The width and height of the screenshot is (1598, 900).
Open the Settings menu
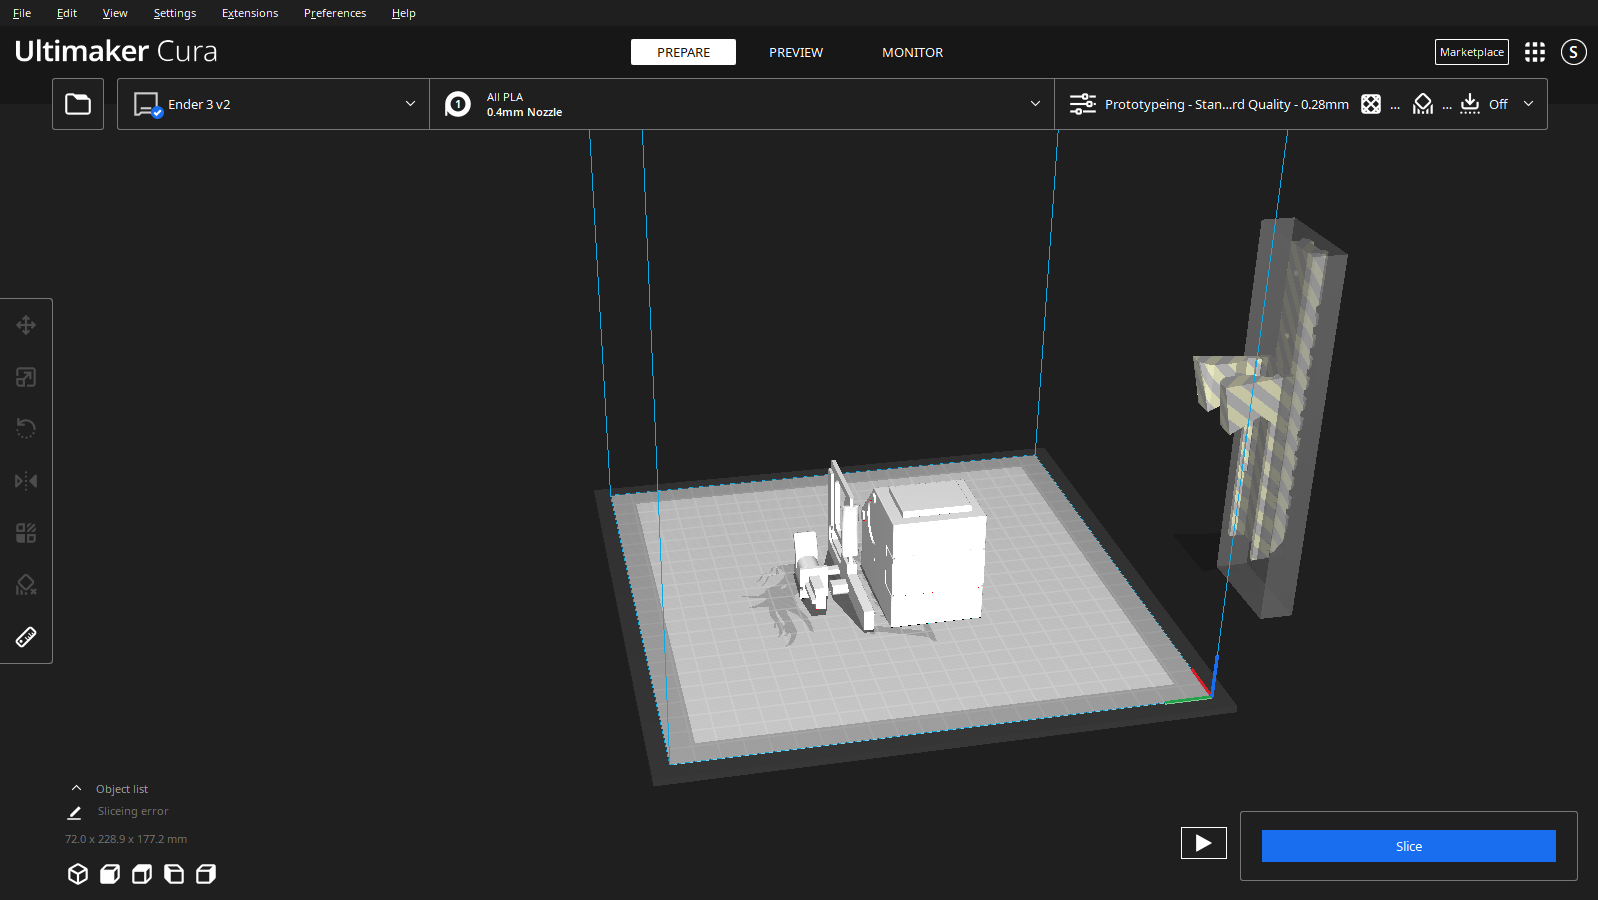point(175,13)
